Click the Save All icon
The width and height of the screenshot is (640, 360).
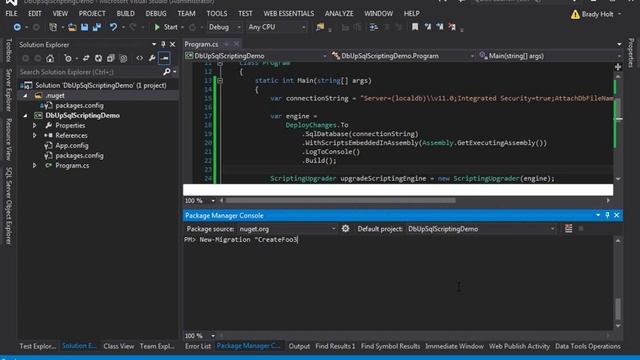pos(97,27)
